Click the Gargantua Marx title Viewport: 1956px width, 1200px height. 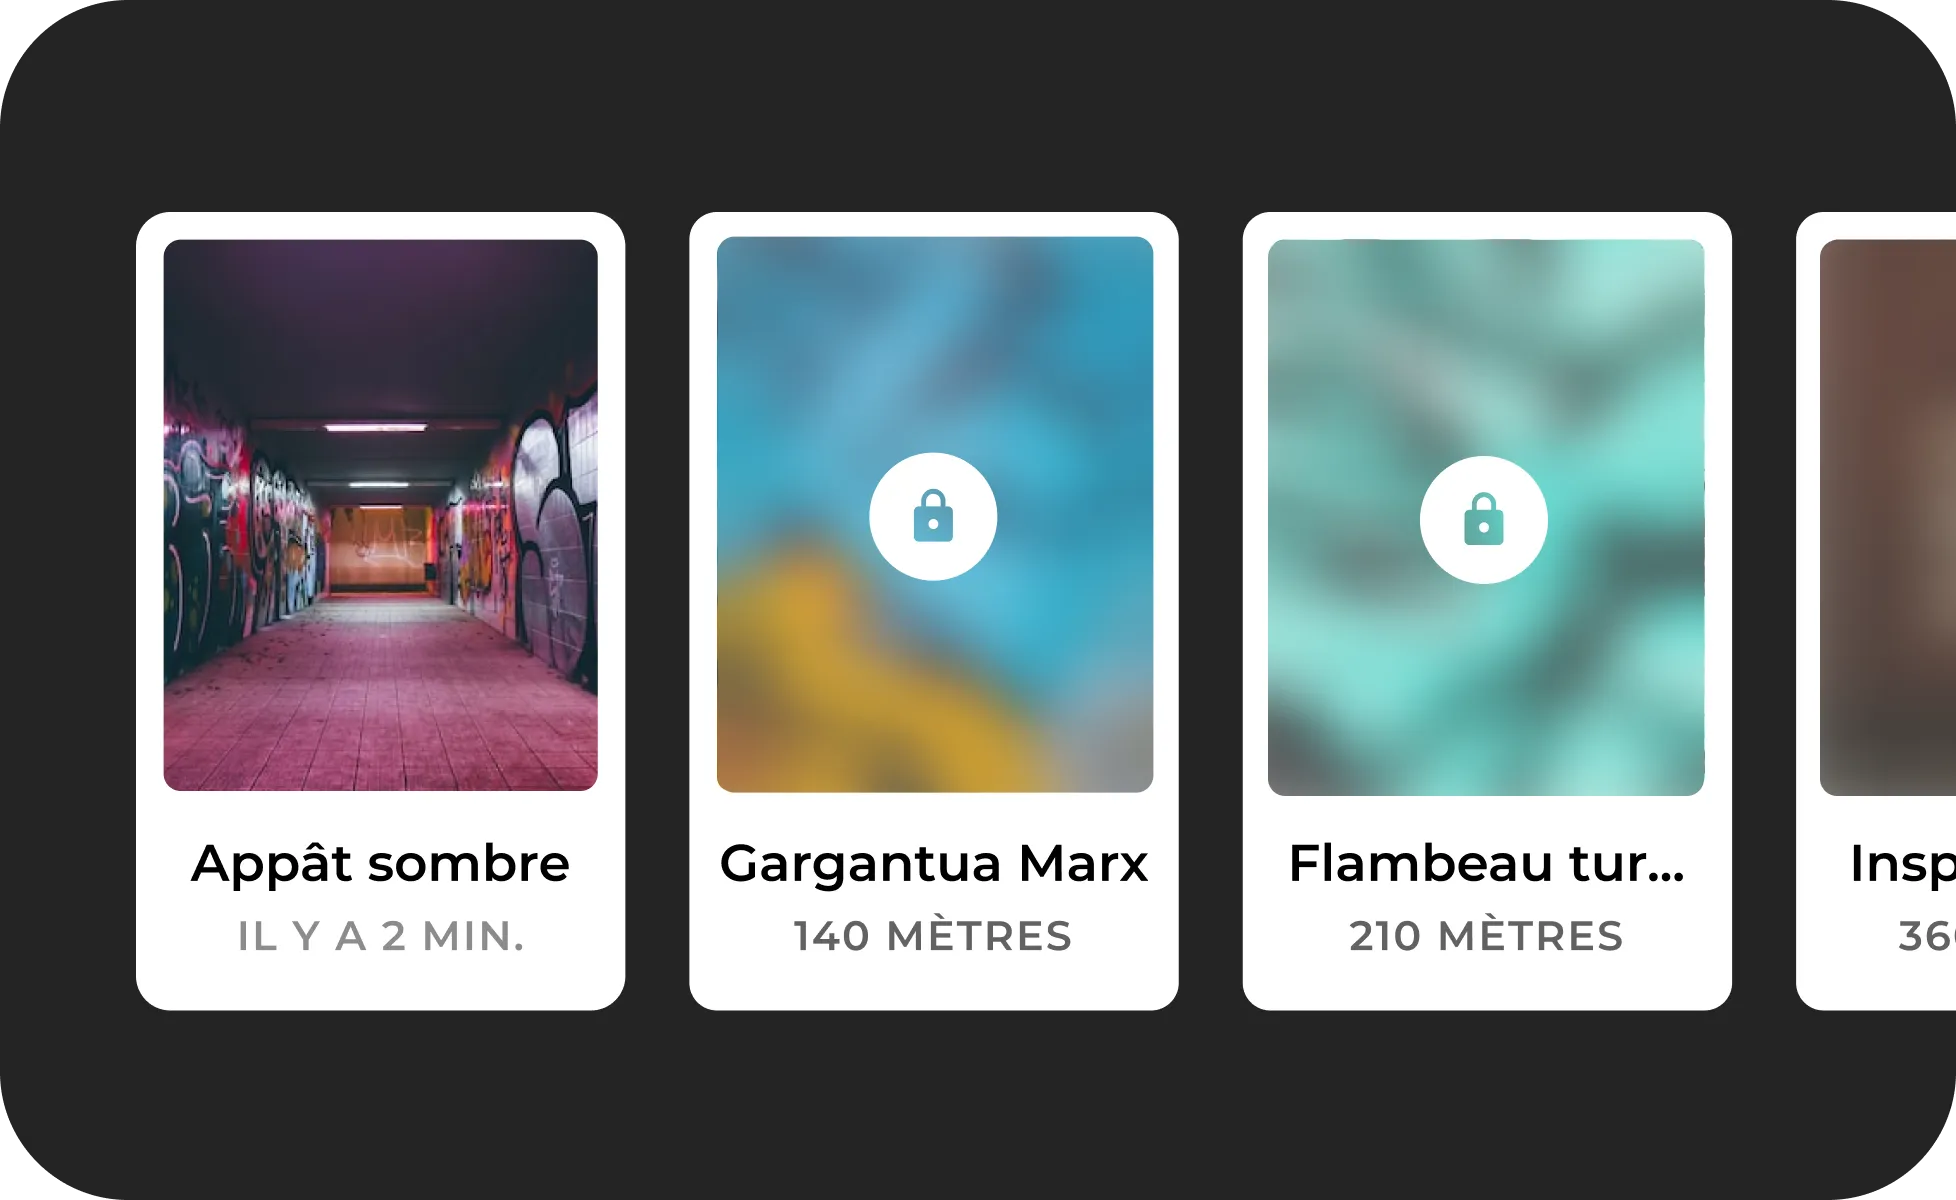coord(934,864)
